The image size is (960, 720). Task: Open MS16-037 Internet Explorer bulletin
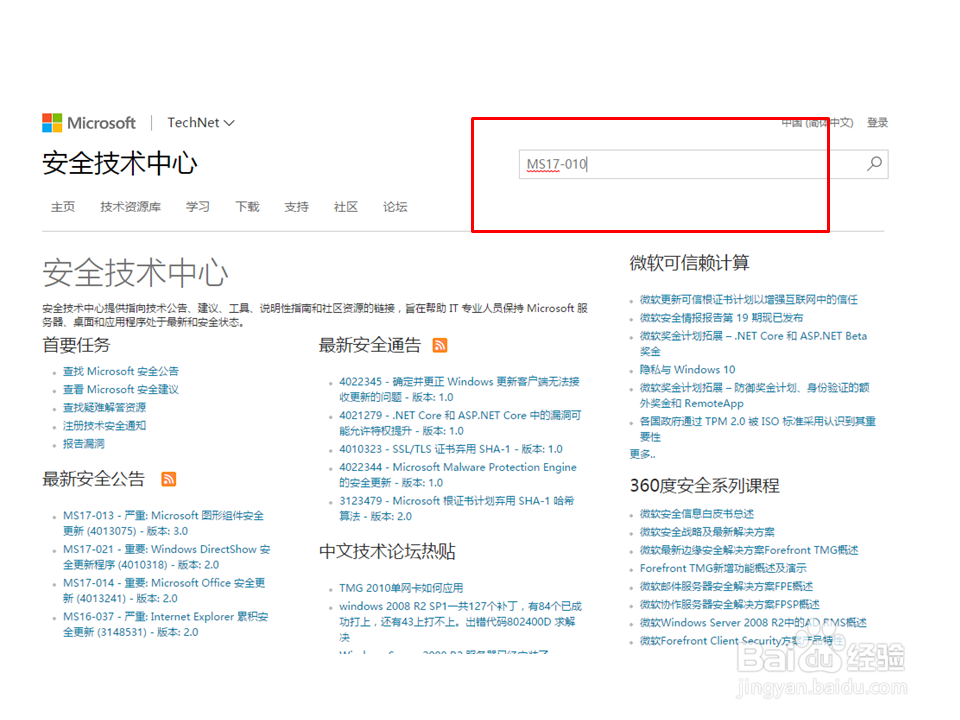165,624
